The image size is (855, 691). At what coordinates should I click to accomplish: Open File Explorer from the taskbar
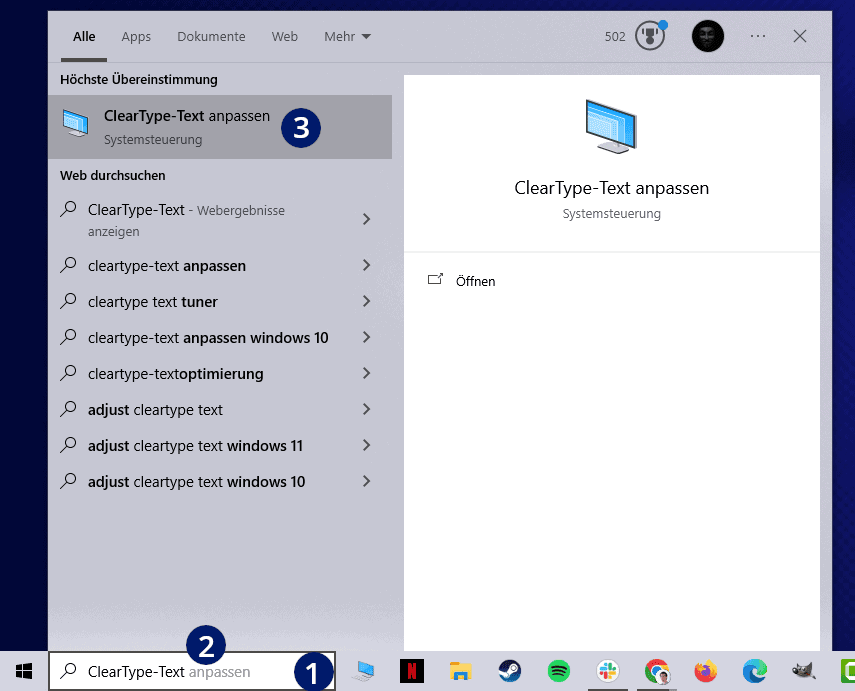(x=461, y=671)
